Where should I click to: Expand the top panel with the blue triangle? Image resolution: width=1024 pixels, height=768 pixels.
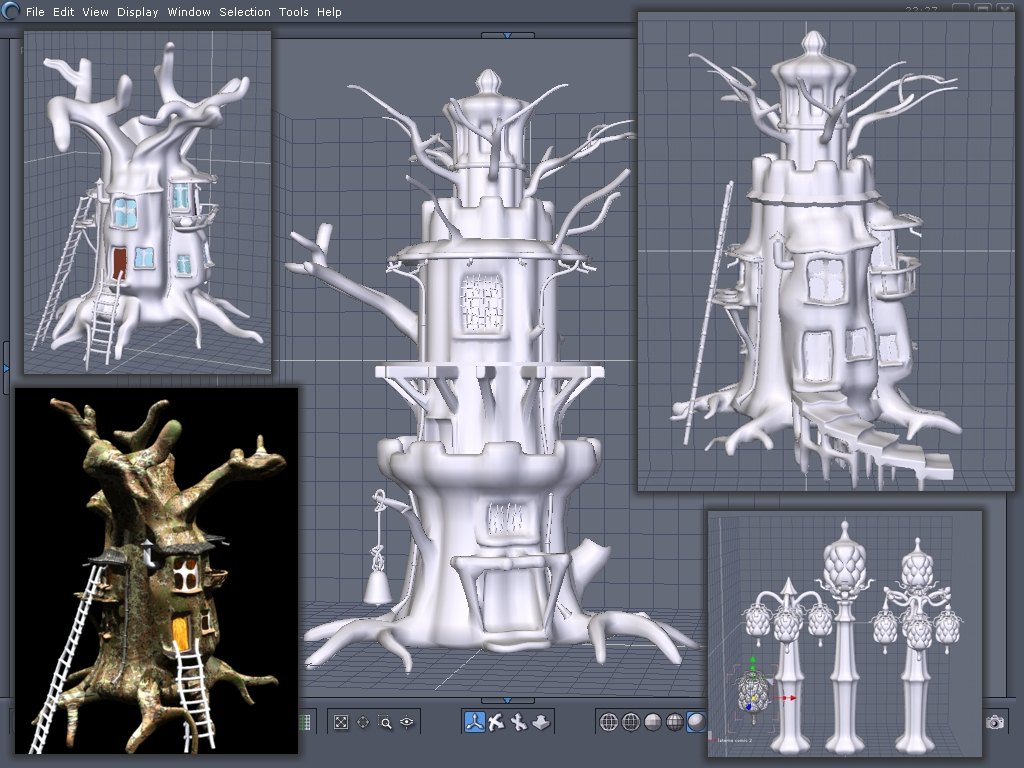pos(507,35)
